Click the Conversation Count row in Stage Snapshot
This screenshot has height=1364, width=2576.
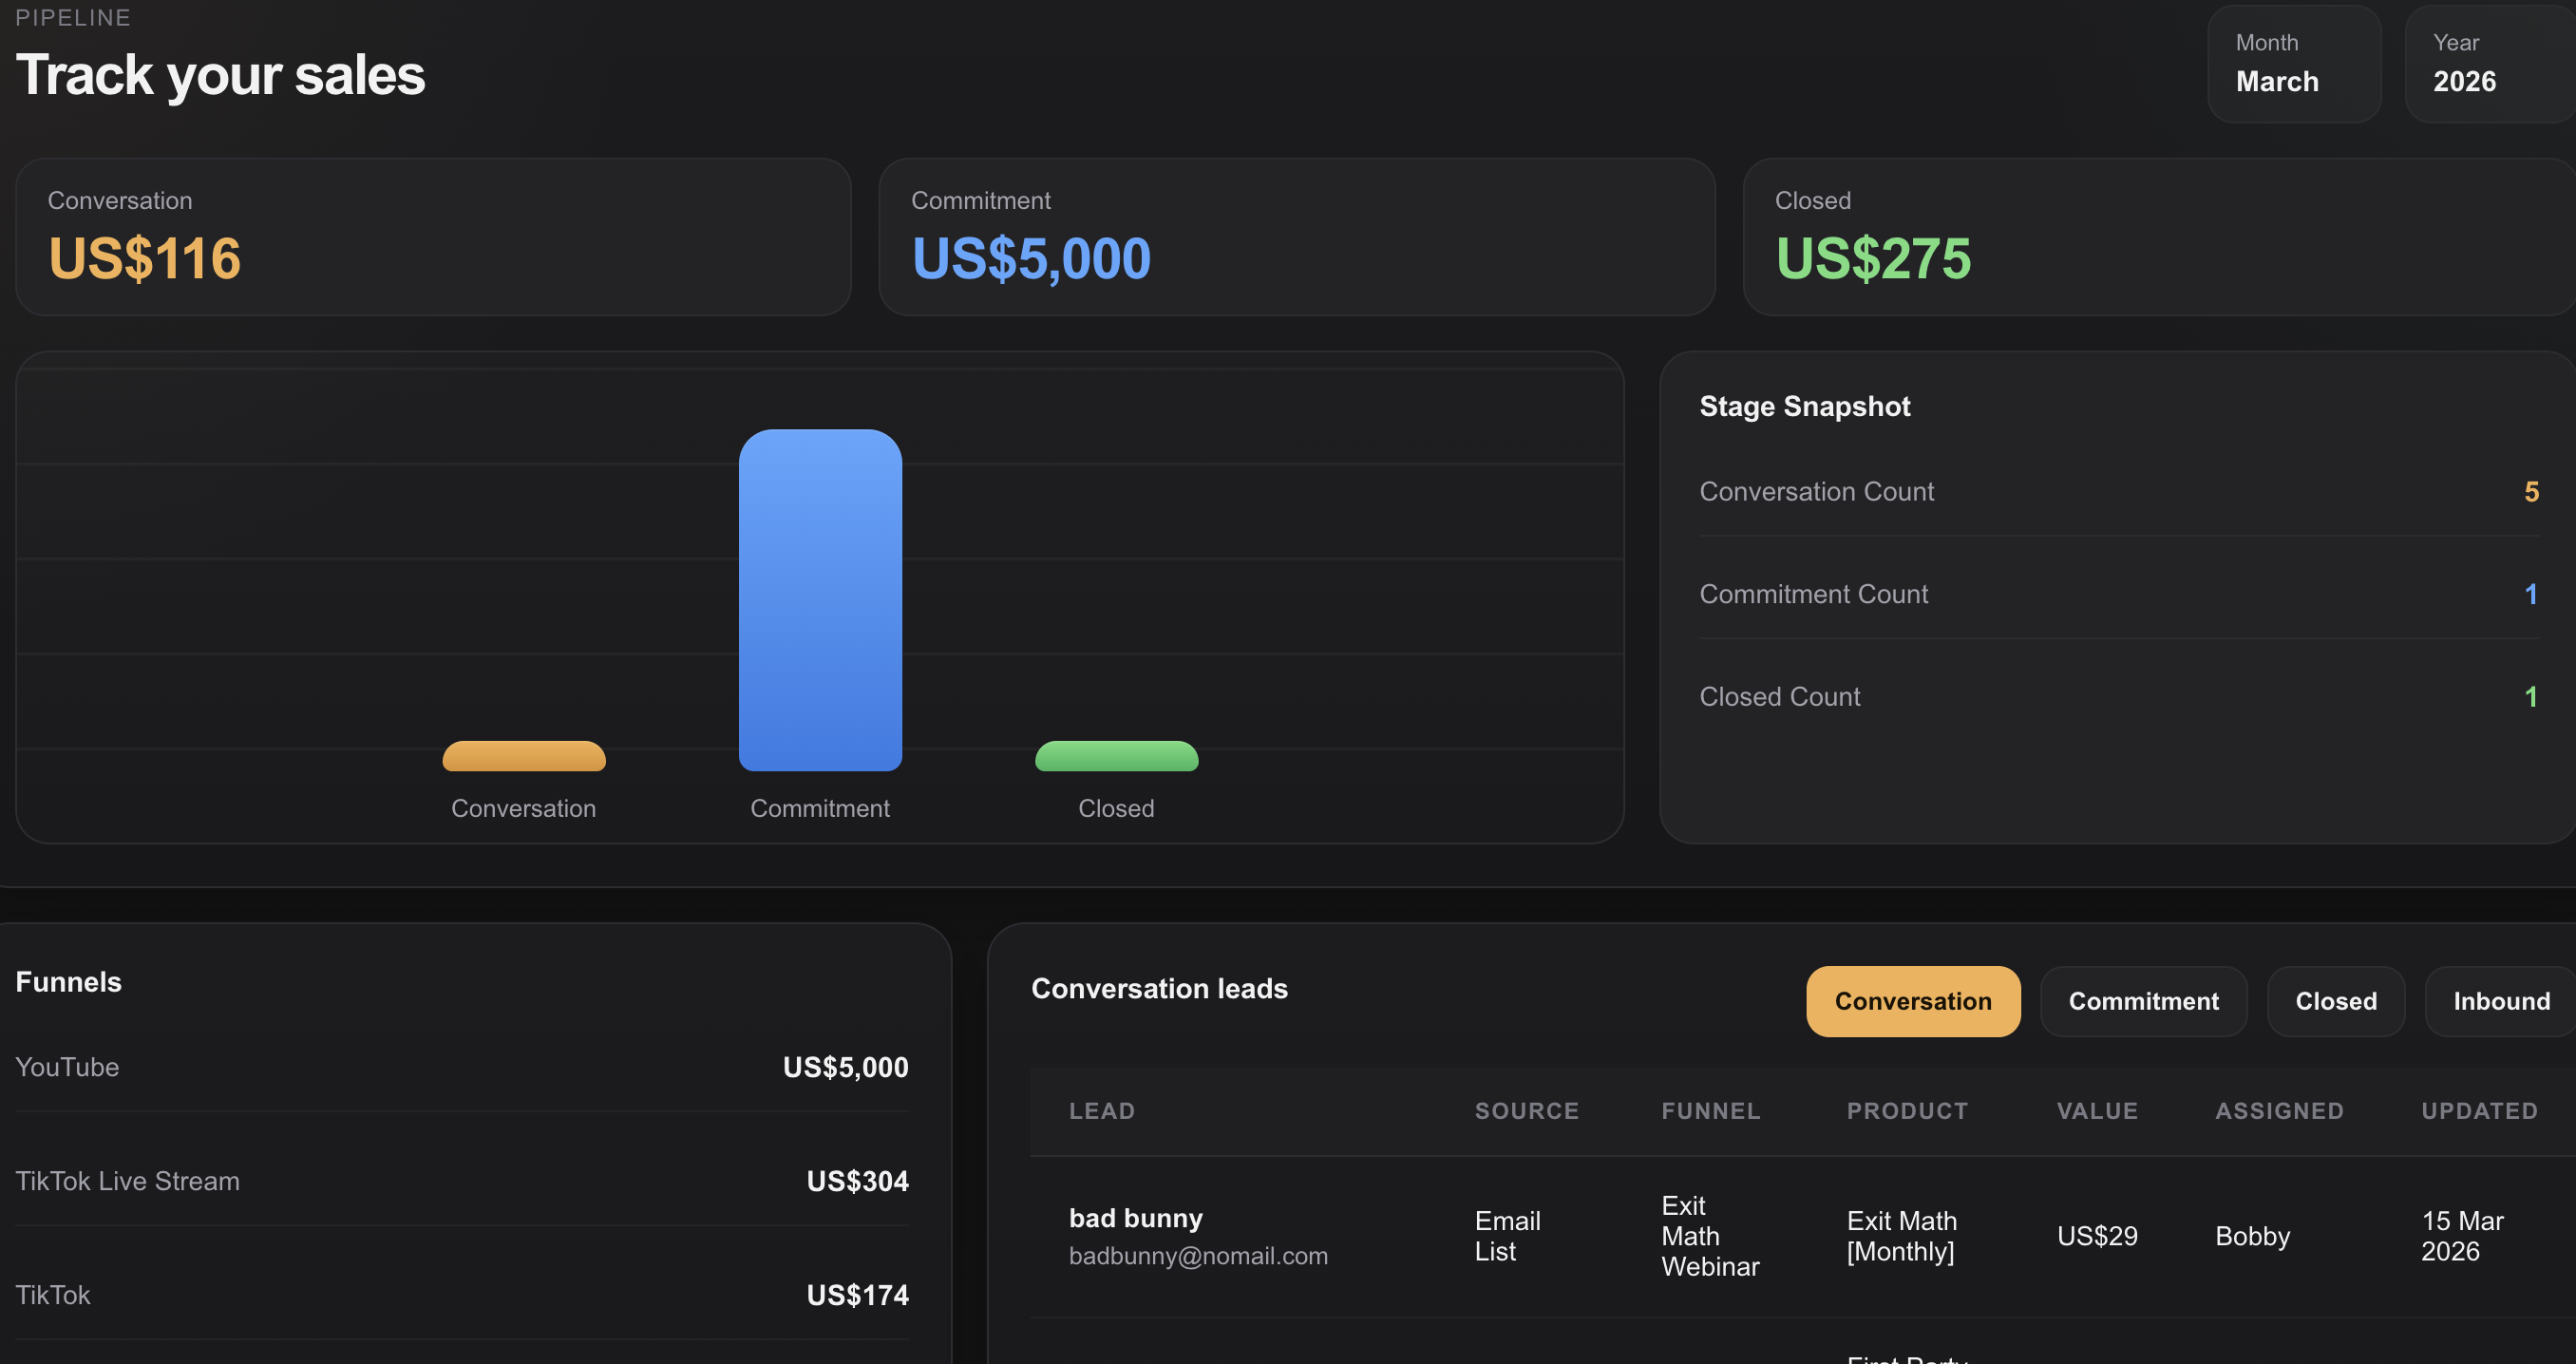tap(2116, 491)
